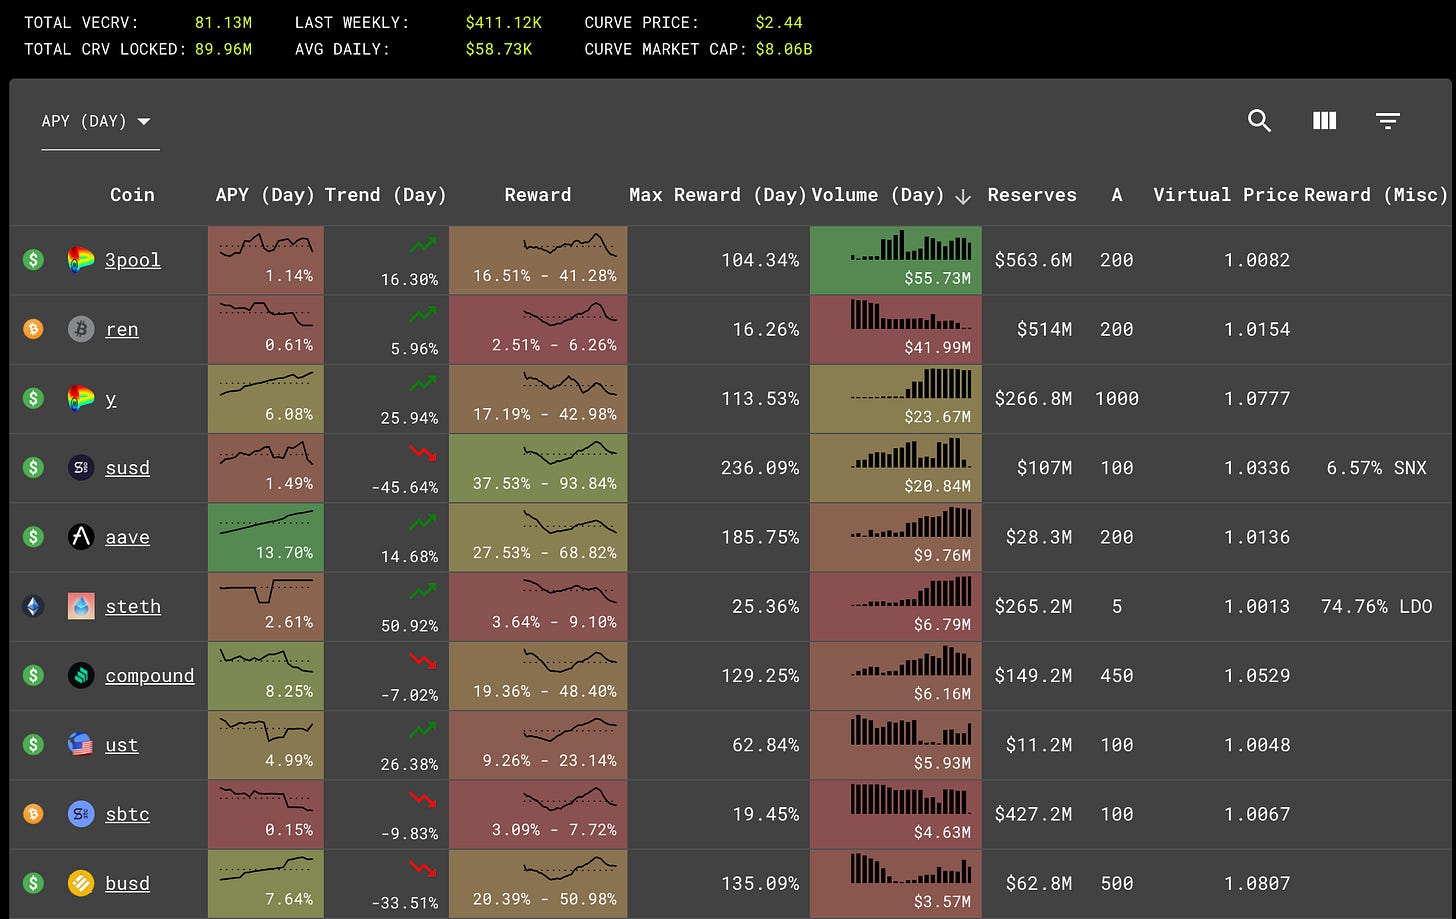Click the busd pool logo icon
This screenshot has width=1456, height=919.
pos(81,883)
